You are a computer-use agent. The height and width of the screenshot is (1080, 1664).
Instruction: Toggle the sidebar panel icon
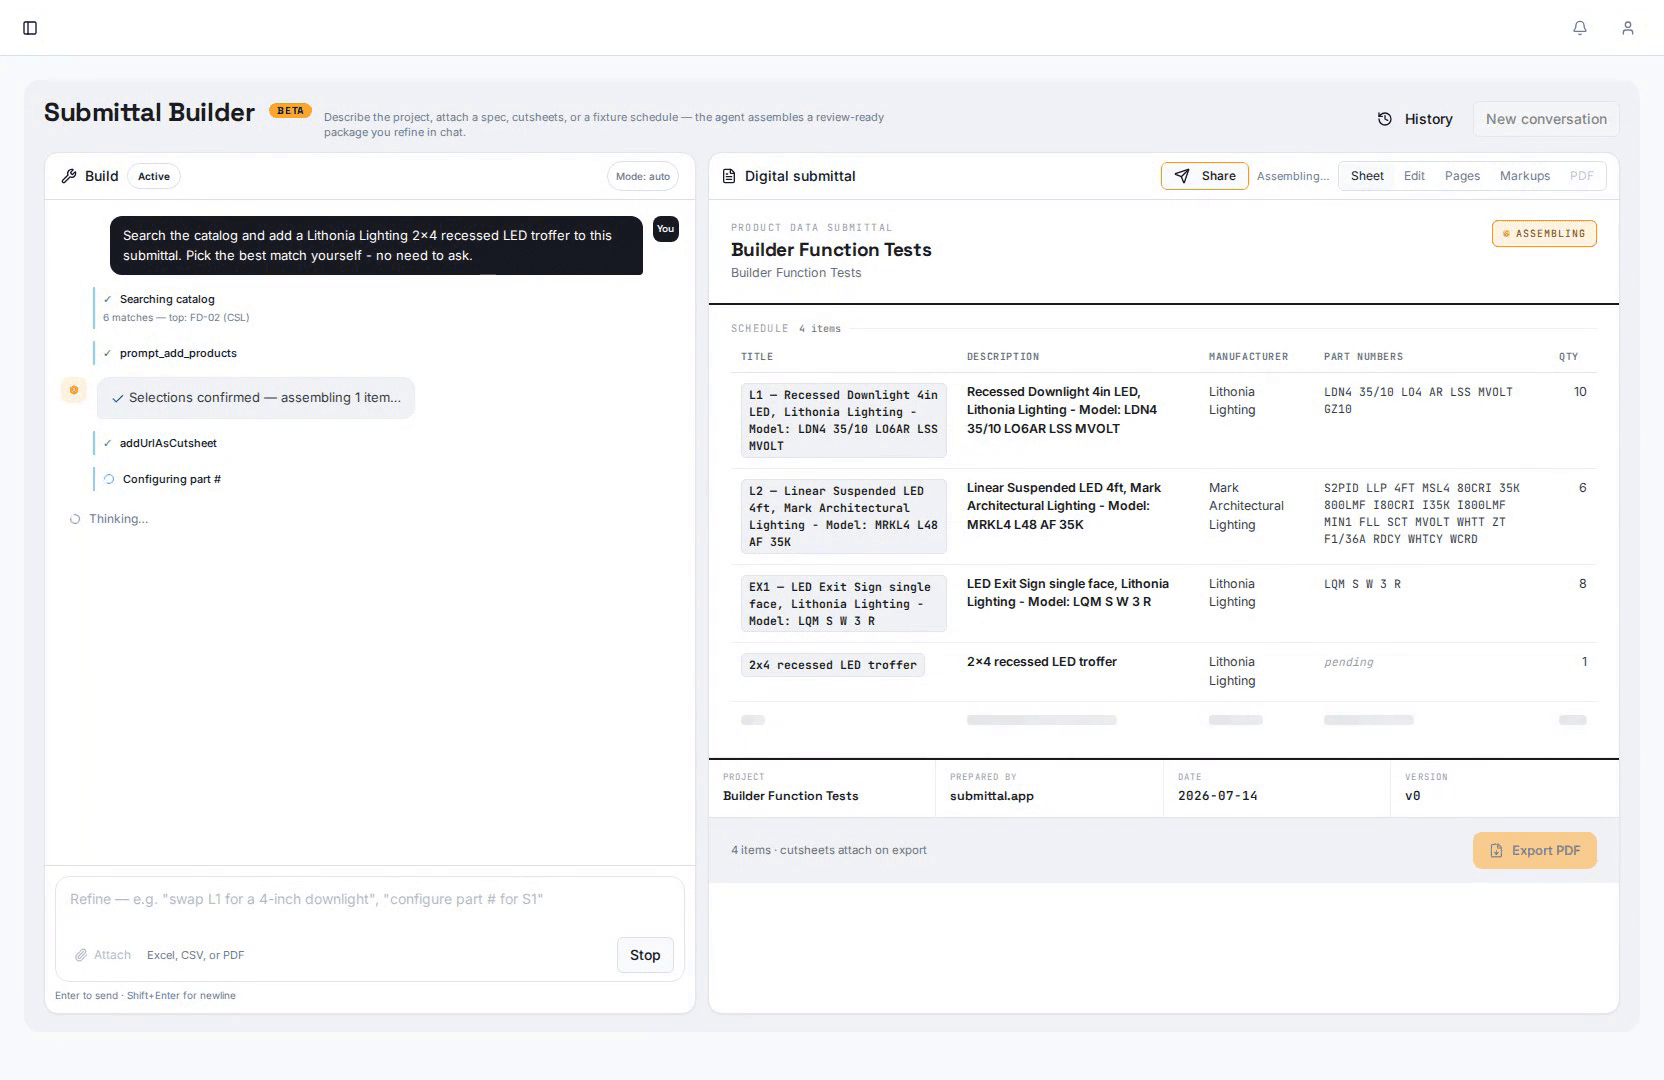(x=30, y=28)
